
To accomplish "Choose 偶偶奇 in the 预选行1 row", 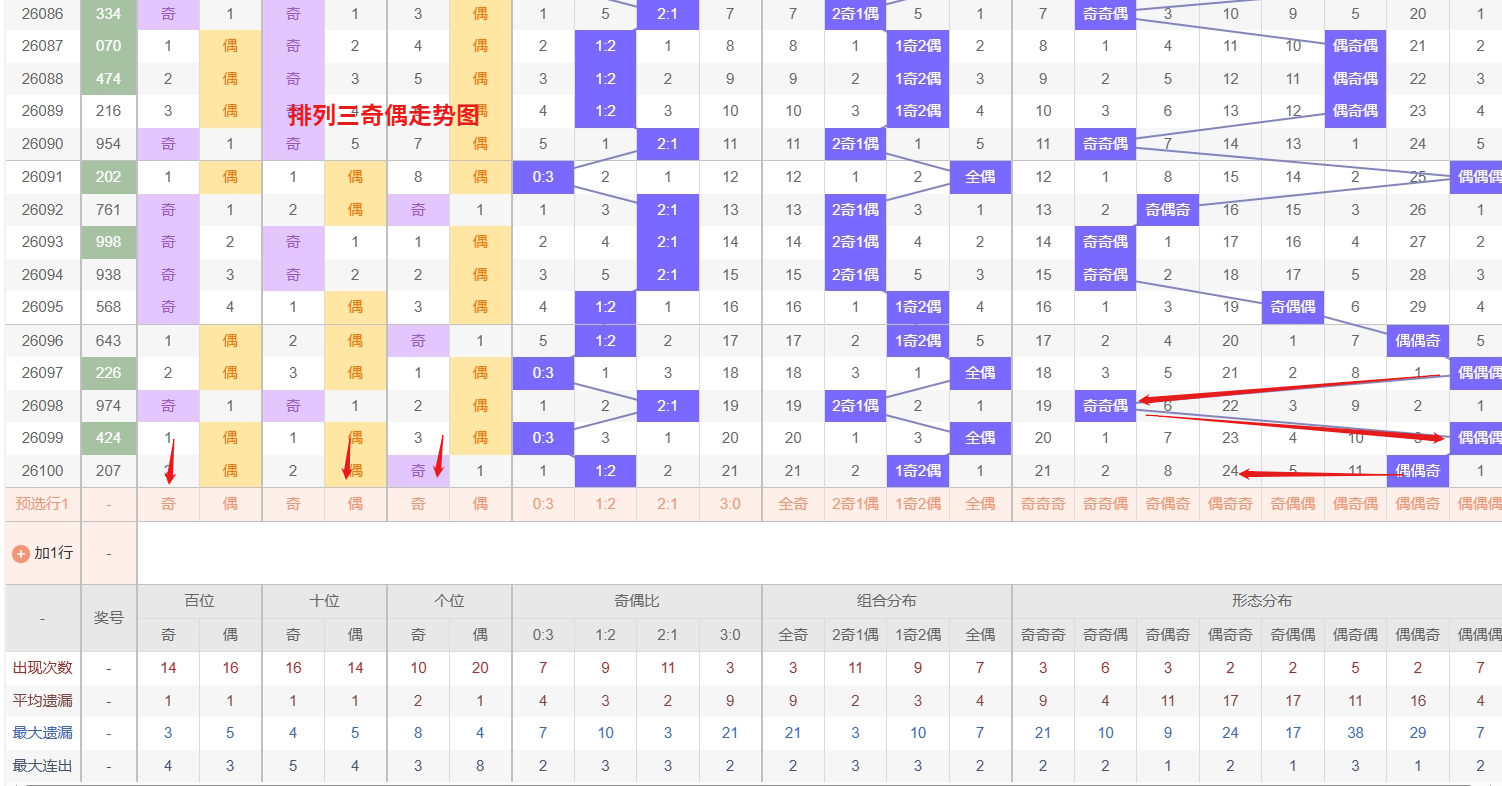I will (1417, 504).
